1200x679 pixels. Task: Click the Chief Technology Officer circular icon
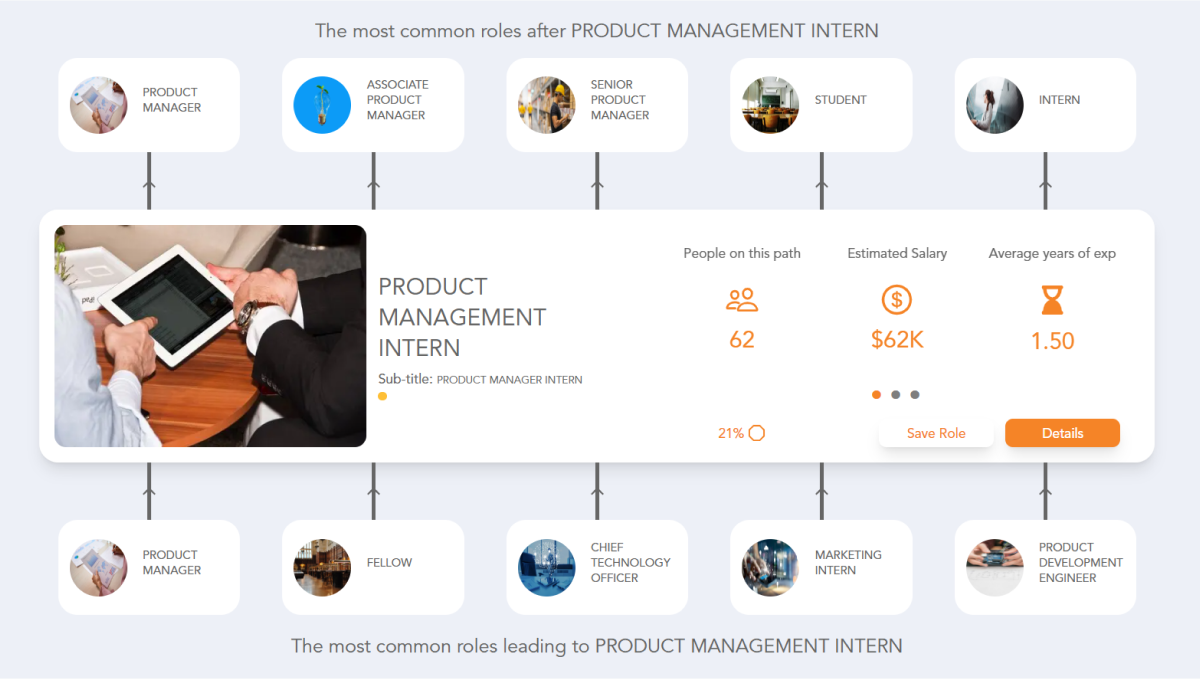[x=546, y=567]
